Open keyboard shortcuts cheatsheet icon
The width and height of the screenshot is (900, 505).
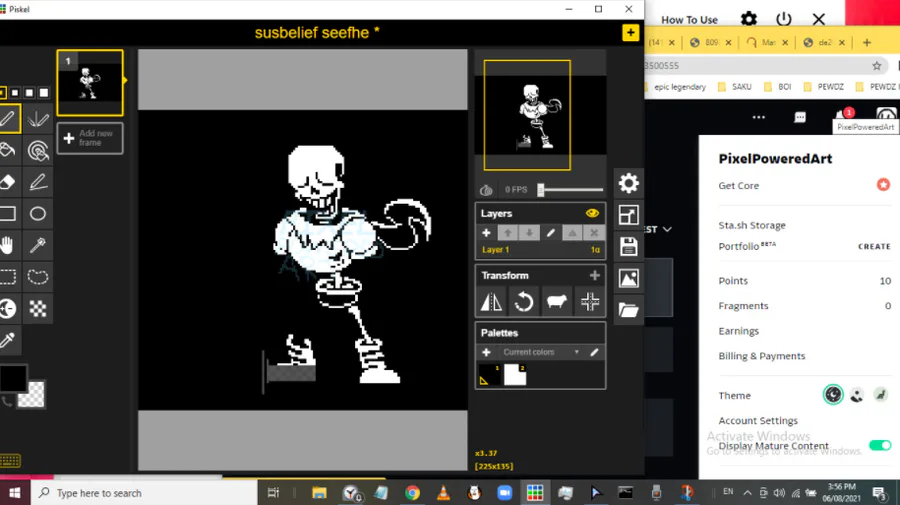(x=10, y=460)
